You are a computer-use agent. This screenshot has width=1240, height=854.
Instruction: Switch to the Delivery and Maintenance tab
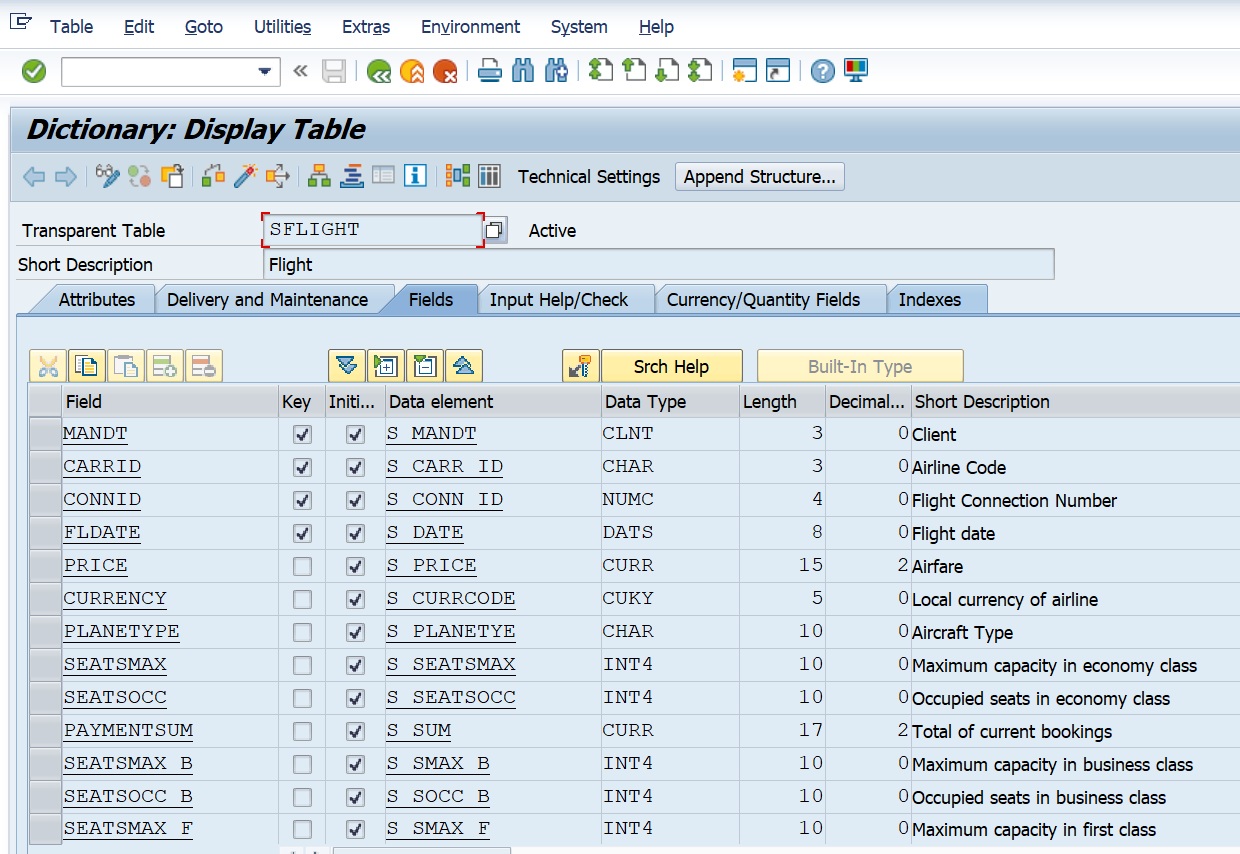point(267,299)
